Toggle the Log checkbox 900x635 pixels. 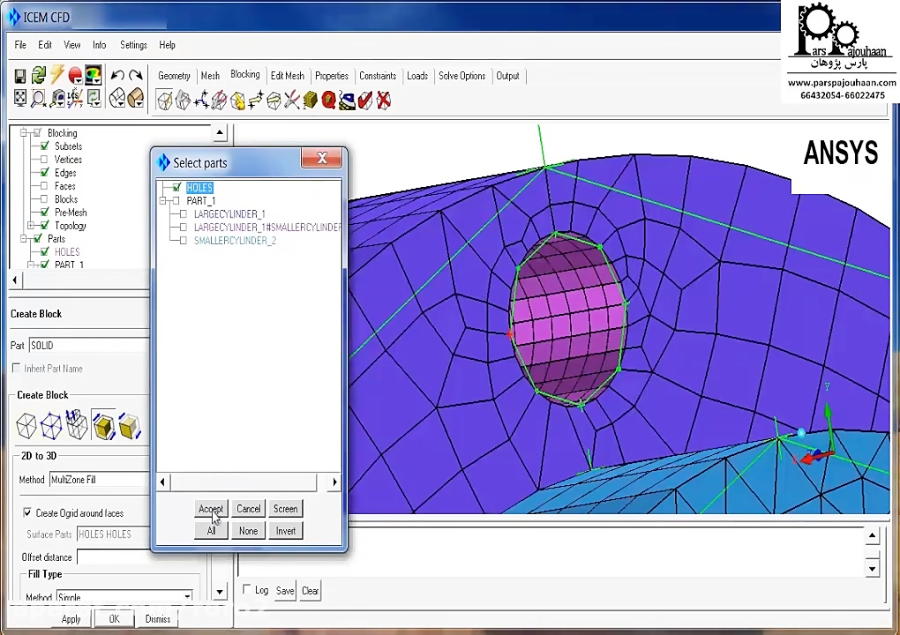(247, 589)
